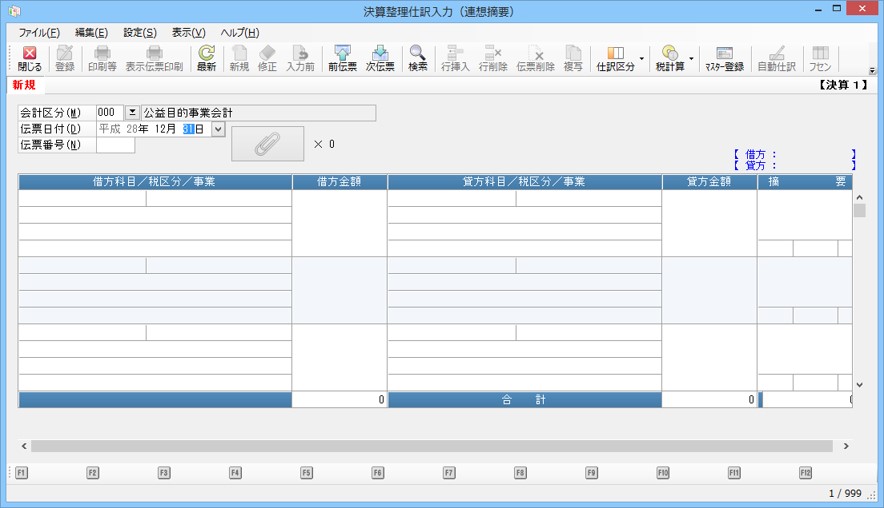Click the 閉じる (Close) toolbar icon
Screen dimensions: 884x508
click(29, 58)
